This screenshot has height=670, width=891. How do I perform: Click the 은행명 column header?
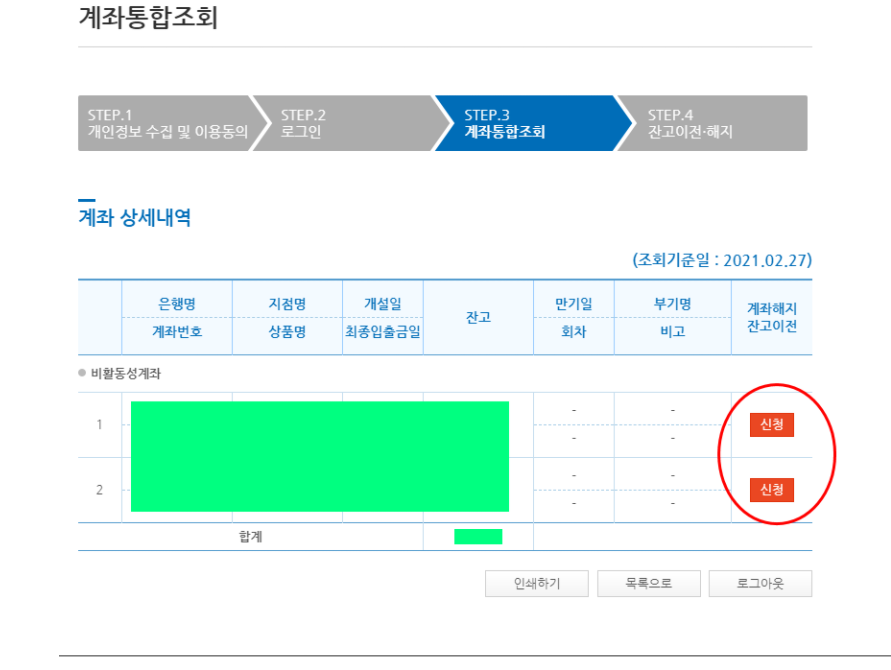(x=177, y=304)
